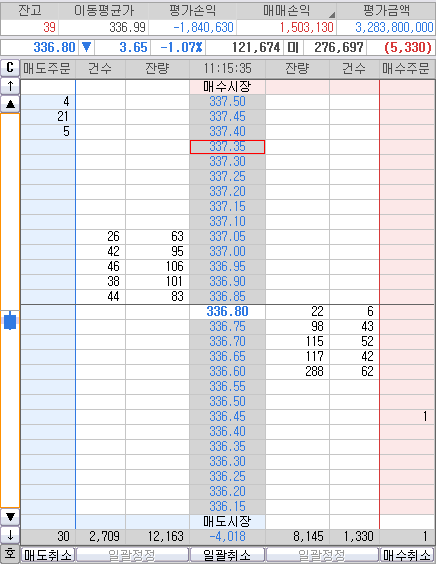The height and width of the screenshot is (564, 436).
Task: Click price 337.50 in the ladder
Action: pyautogui.click(x=227, y=102)
